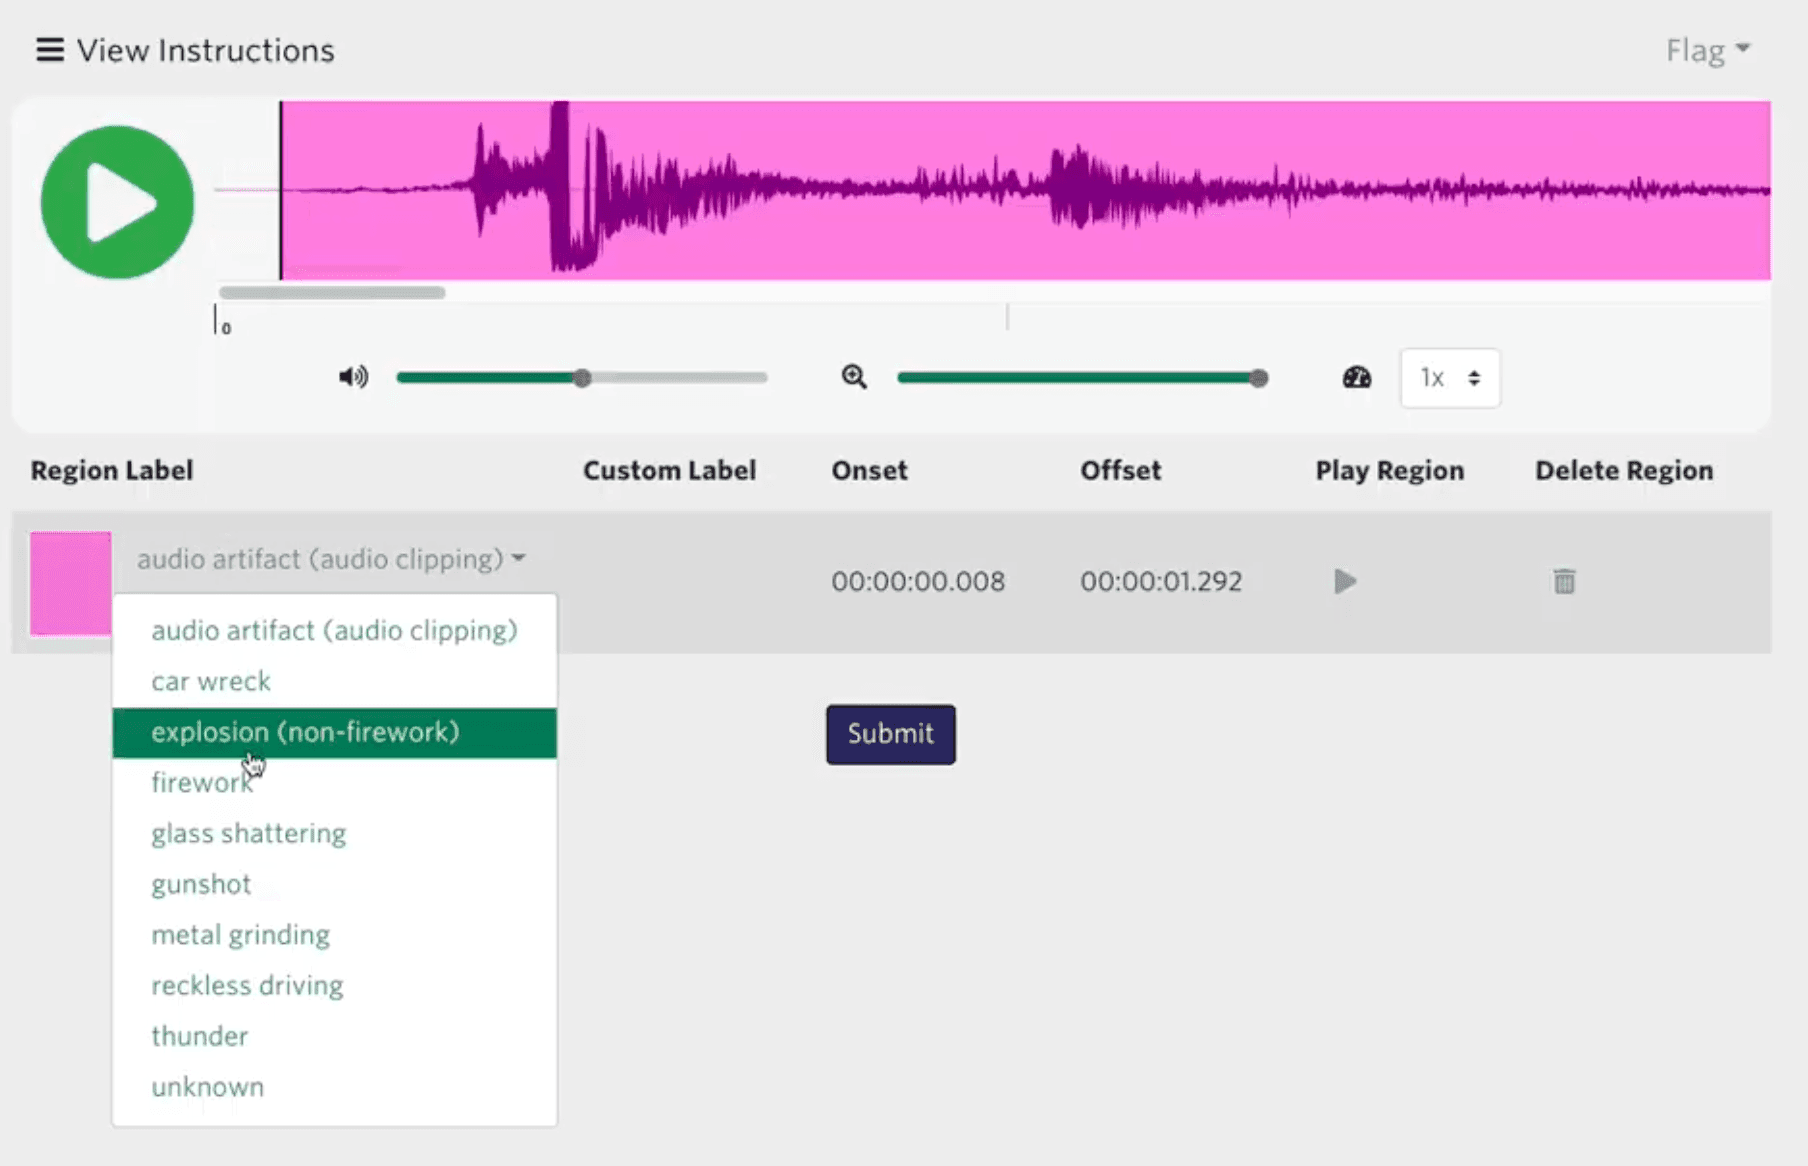Click the speaker volume icon
Viewport: 1808px width, 1166px height.
[x=352, y=377]
